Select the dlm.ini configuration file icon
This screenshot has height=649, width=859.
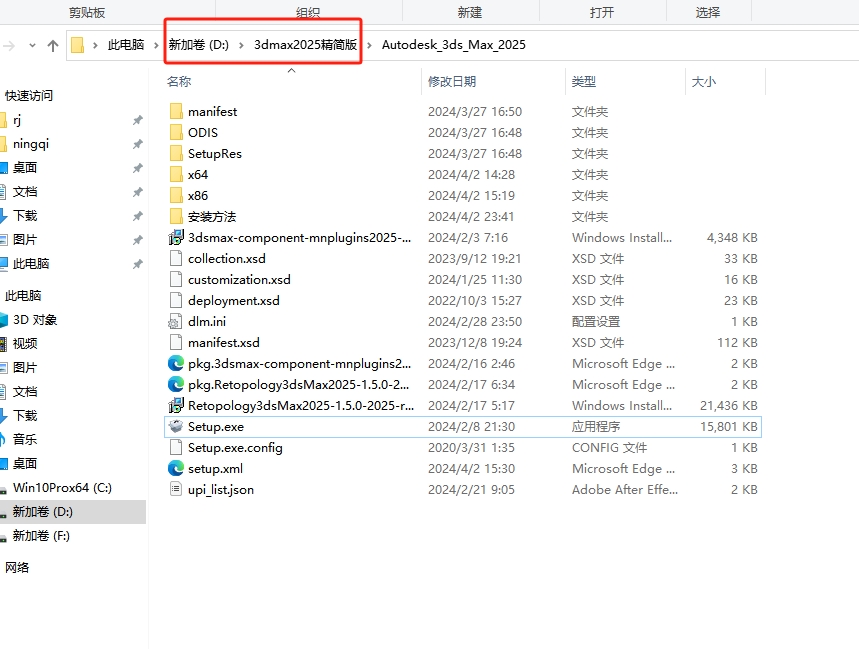[176, 322]
